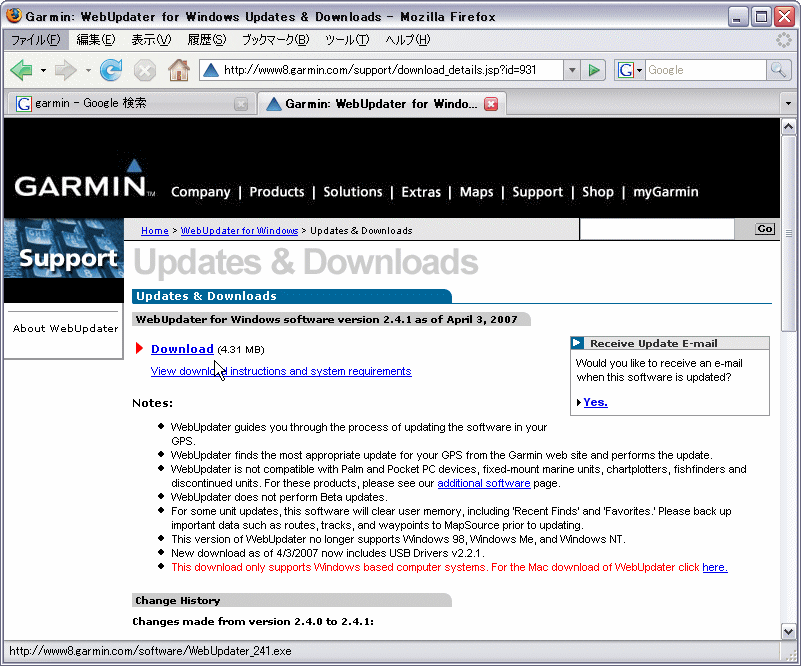Click the Firefox icon in title bar

(x=14, y=16)
